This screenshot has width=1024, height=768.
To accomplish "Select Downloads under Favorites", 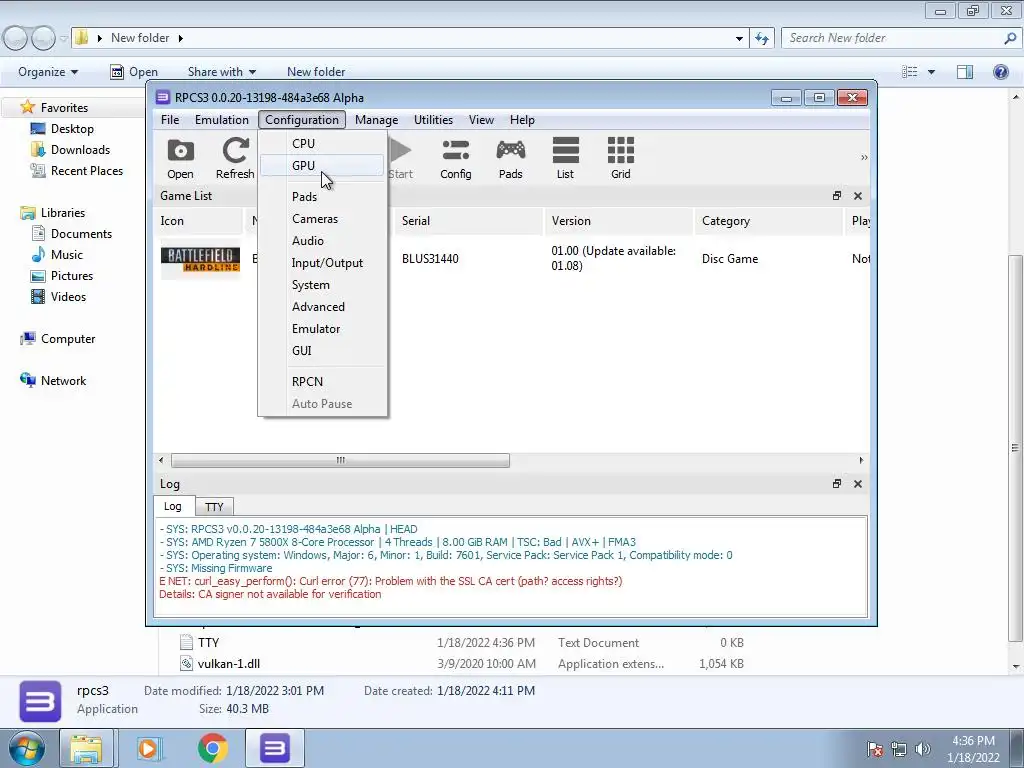I will pos(71,150).
